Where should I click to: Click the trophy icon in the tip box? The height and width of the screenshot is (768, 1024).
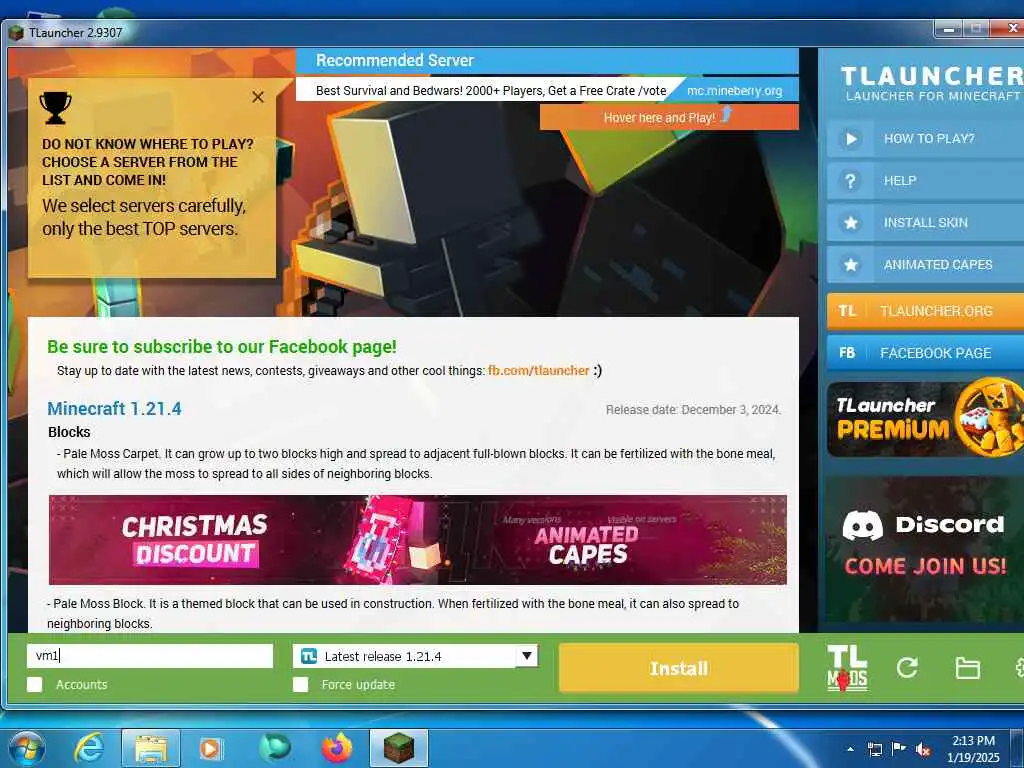click(x=56, y=108)
